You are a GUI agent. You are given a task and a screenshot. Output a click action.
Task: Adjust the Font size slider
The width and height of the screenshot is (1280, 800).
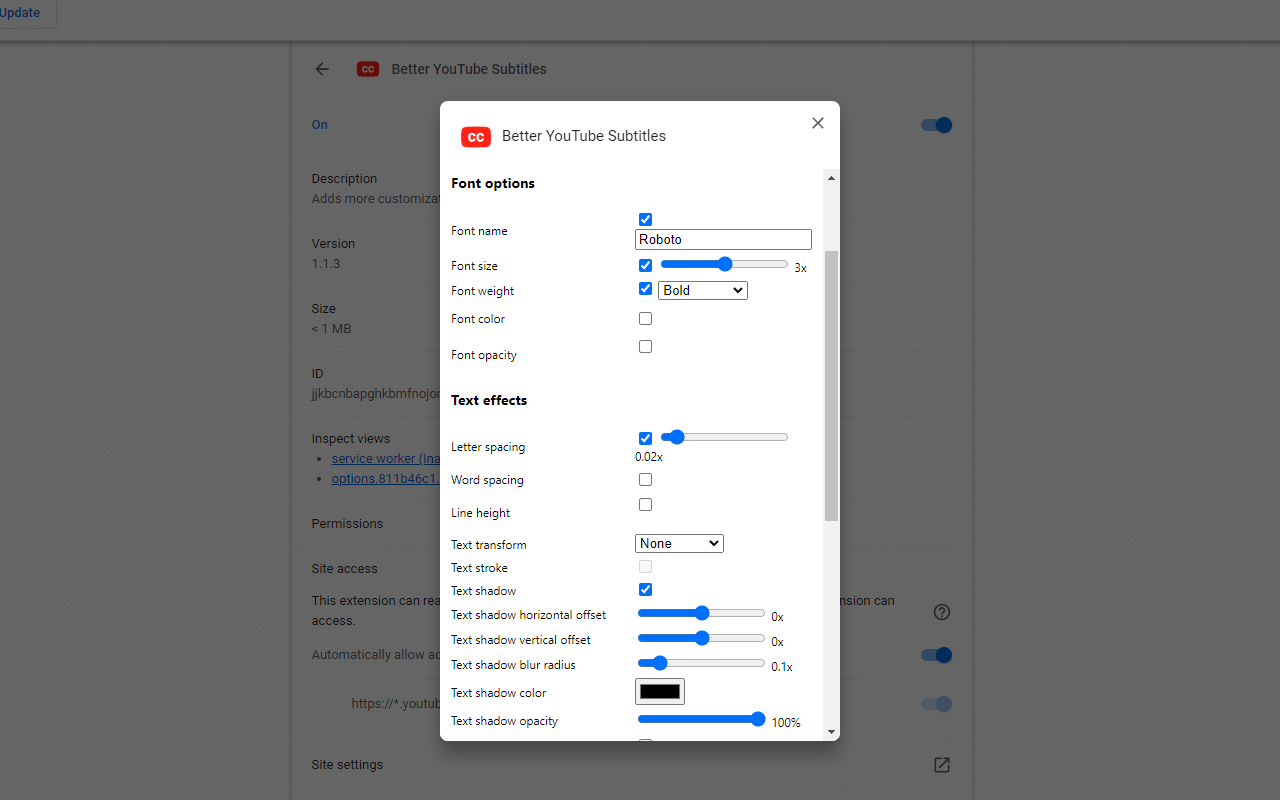724,264
